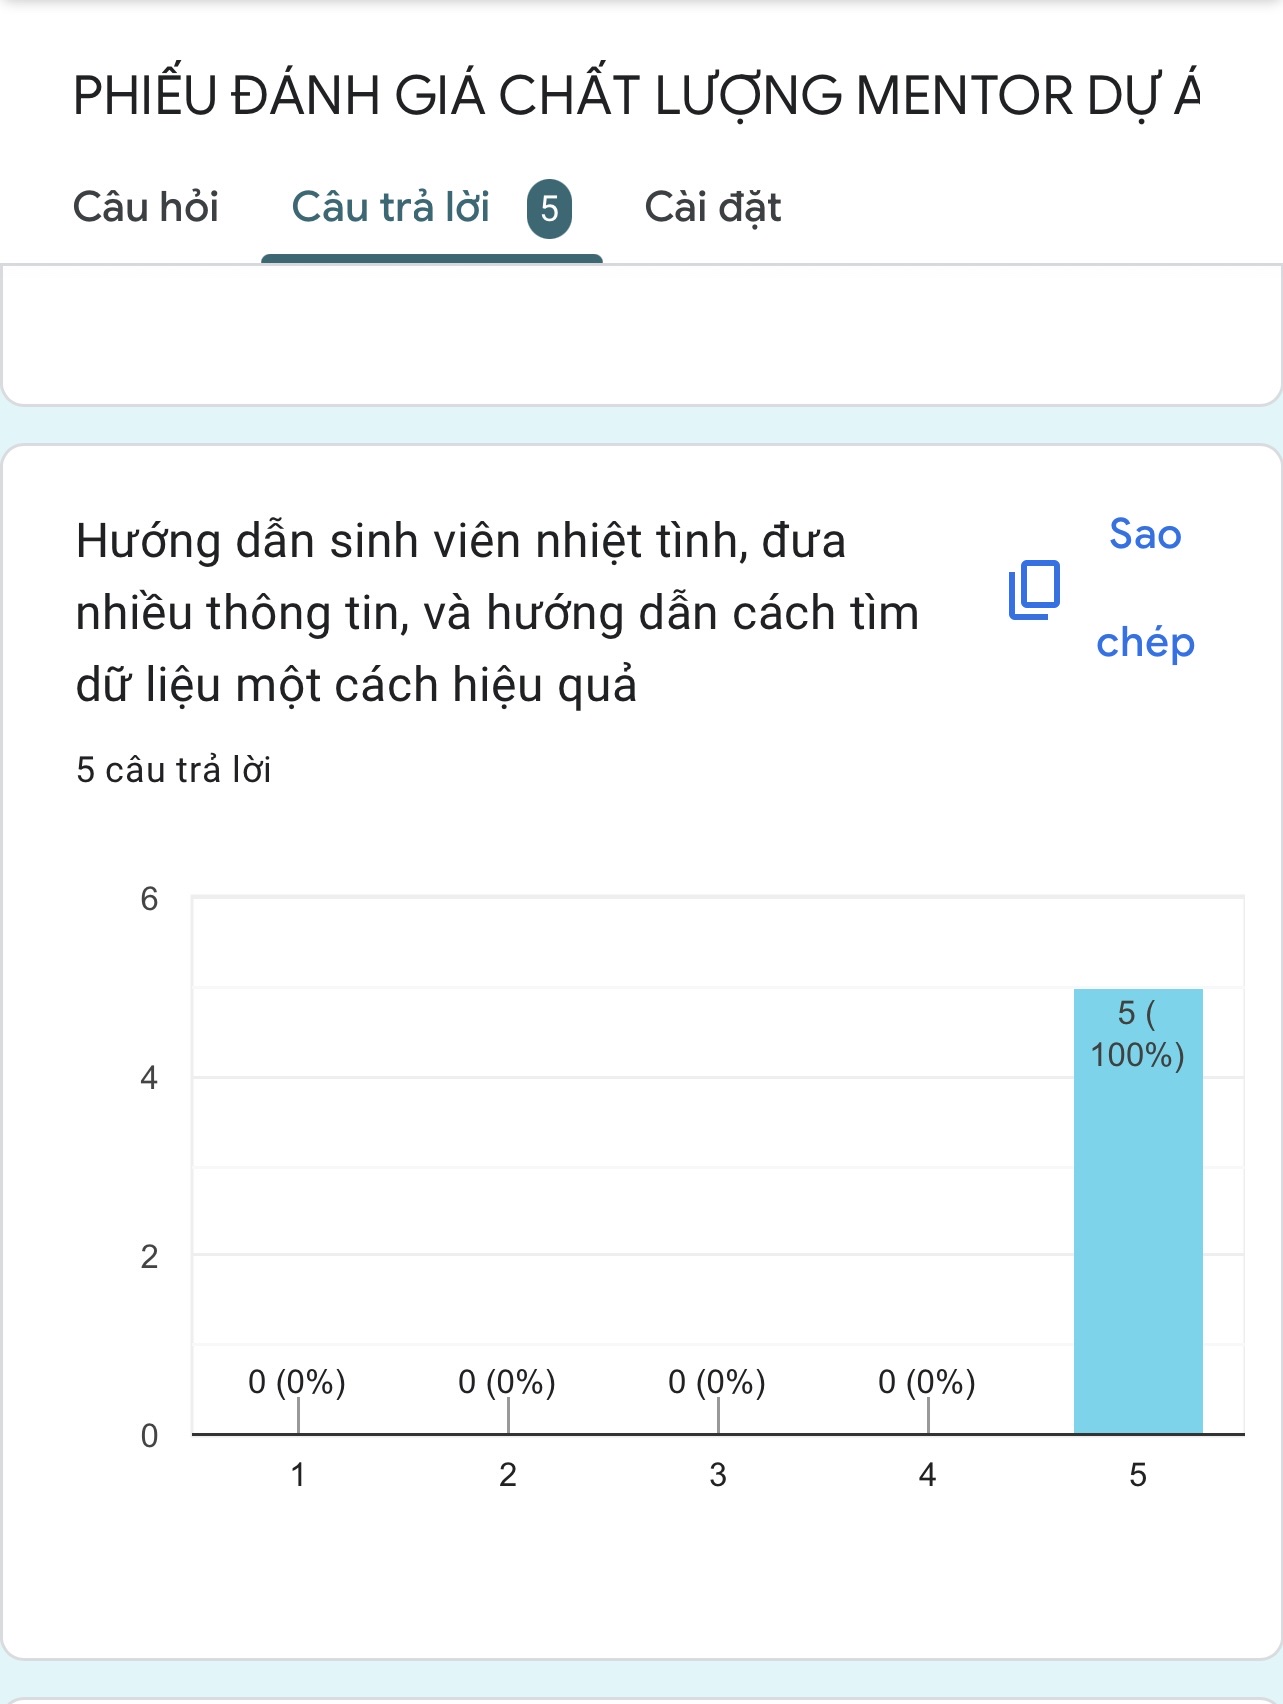Viewport: 1283px width, 1704px height.
Task: Go to the 'Cài đặt' tab
Action: (x=712, y=208)
